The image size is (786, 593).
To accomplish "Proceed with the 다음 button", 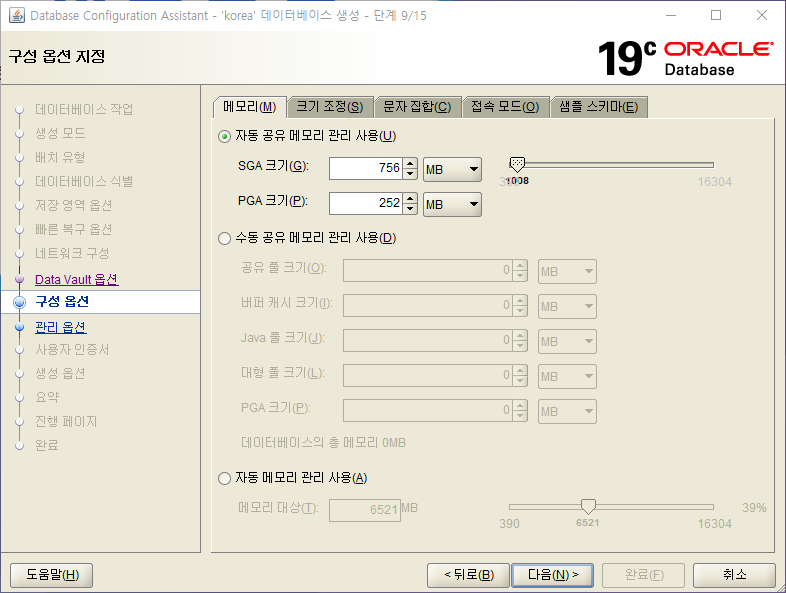I will coord(552,575).
